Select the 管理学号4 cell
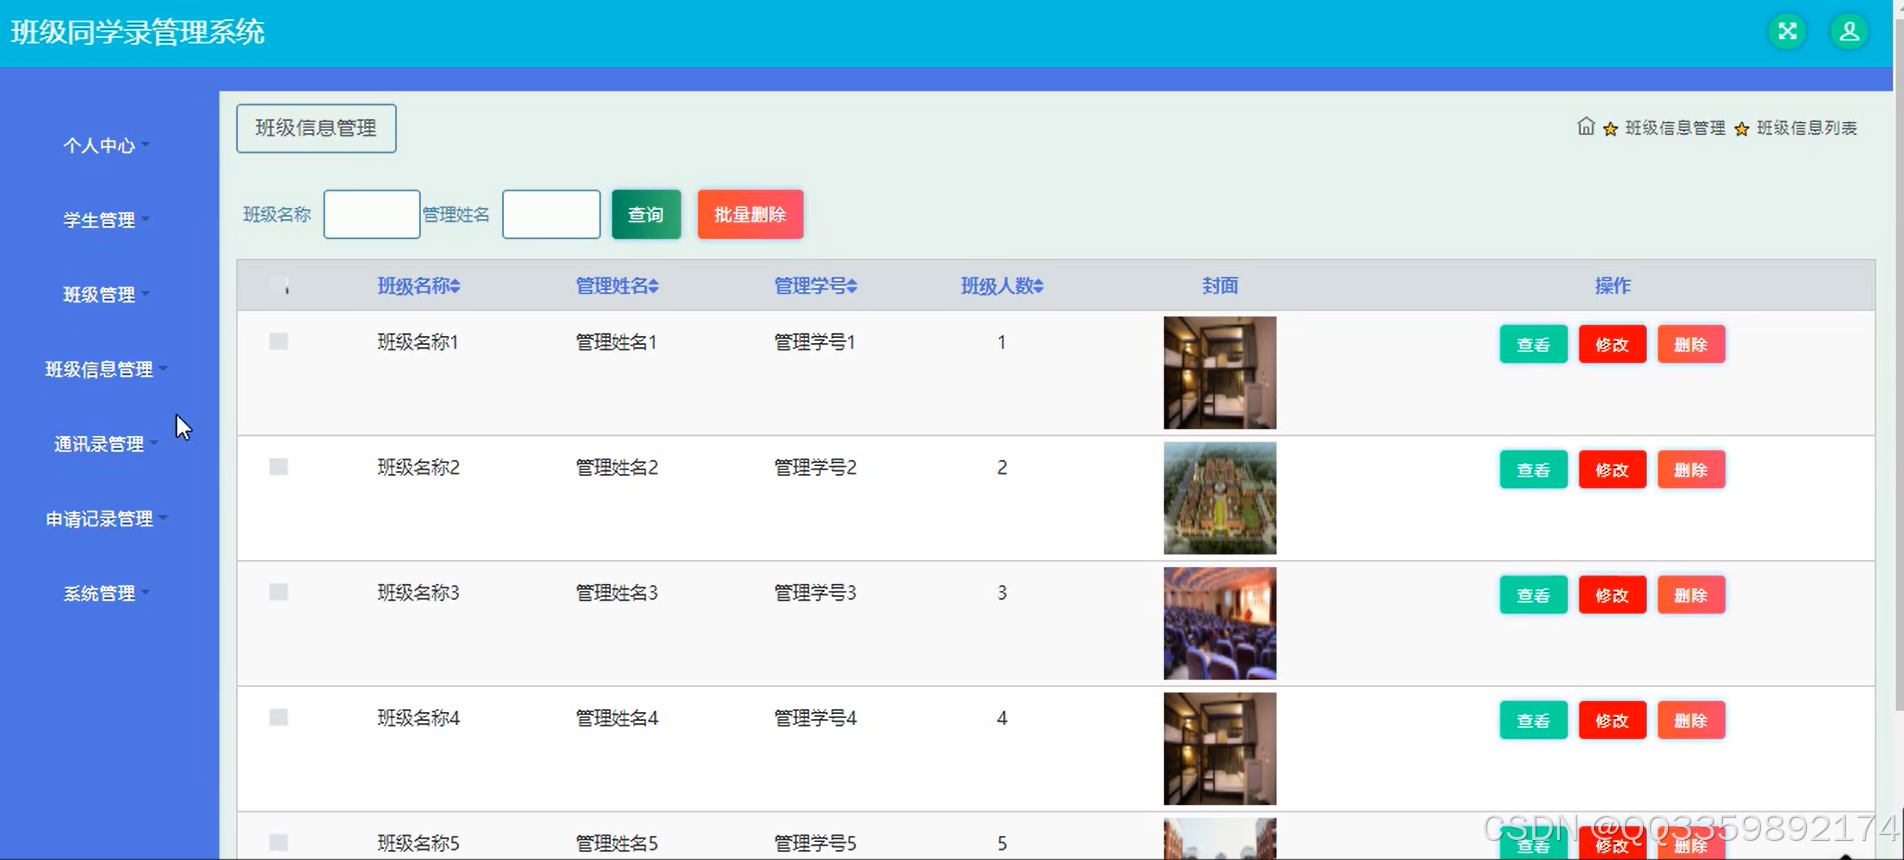 tap(815, 718)
